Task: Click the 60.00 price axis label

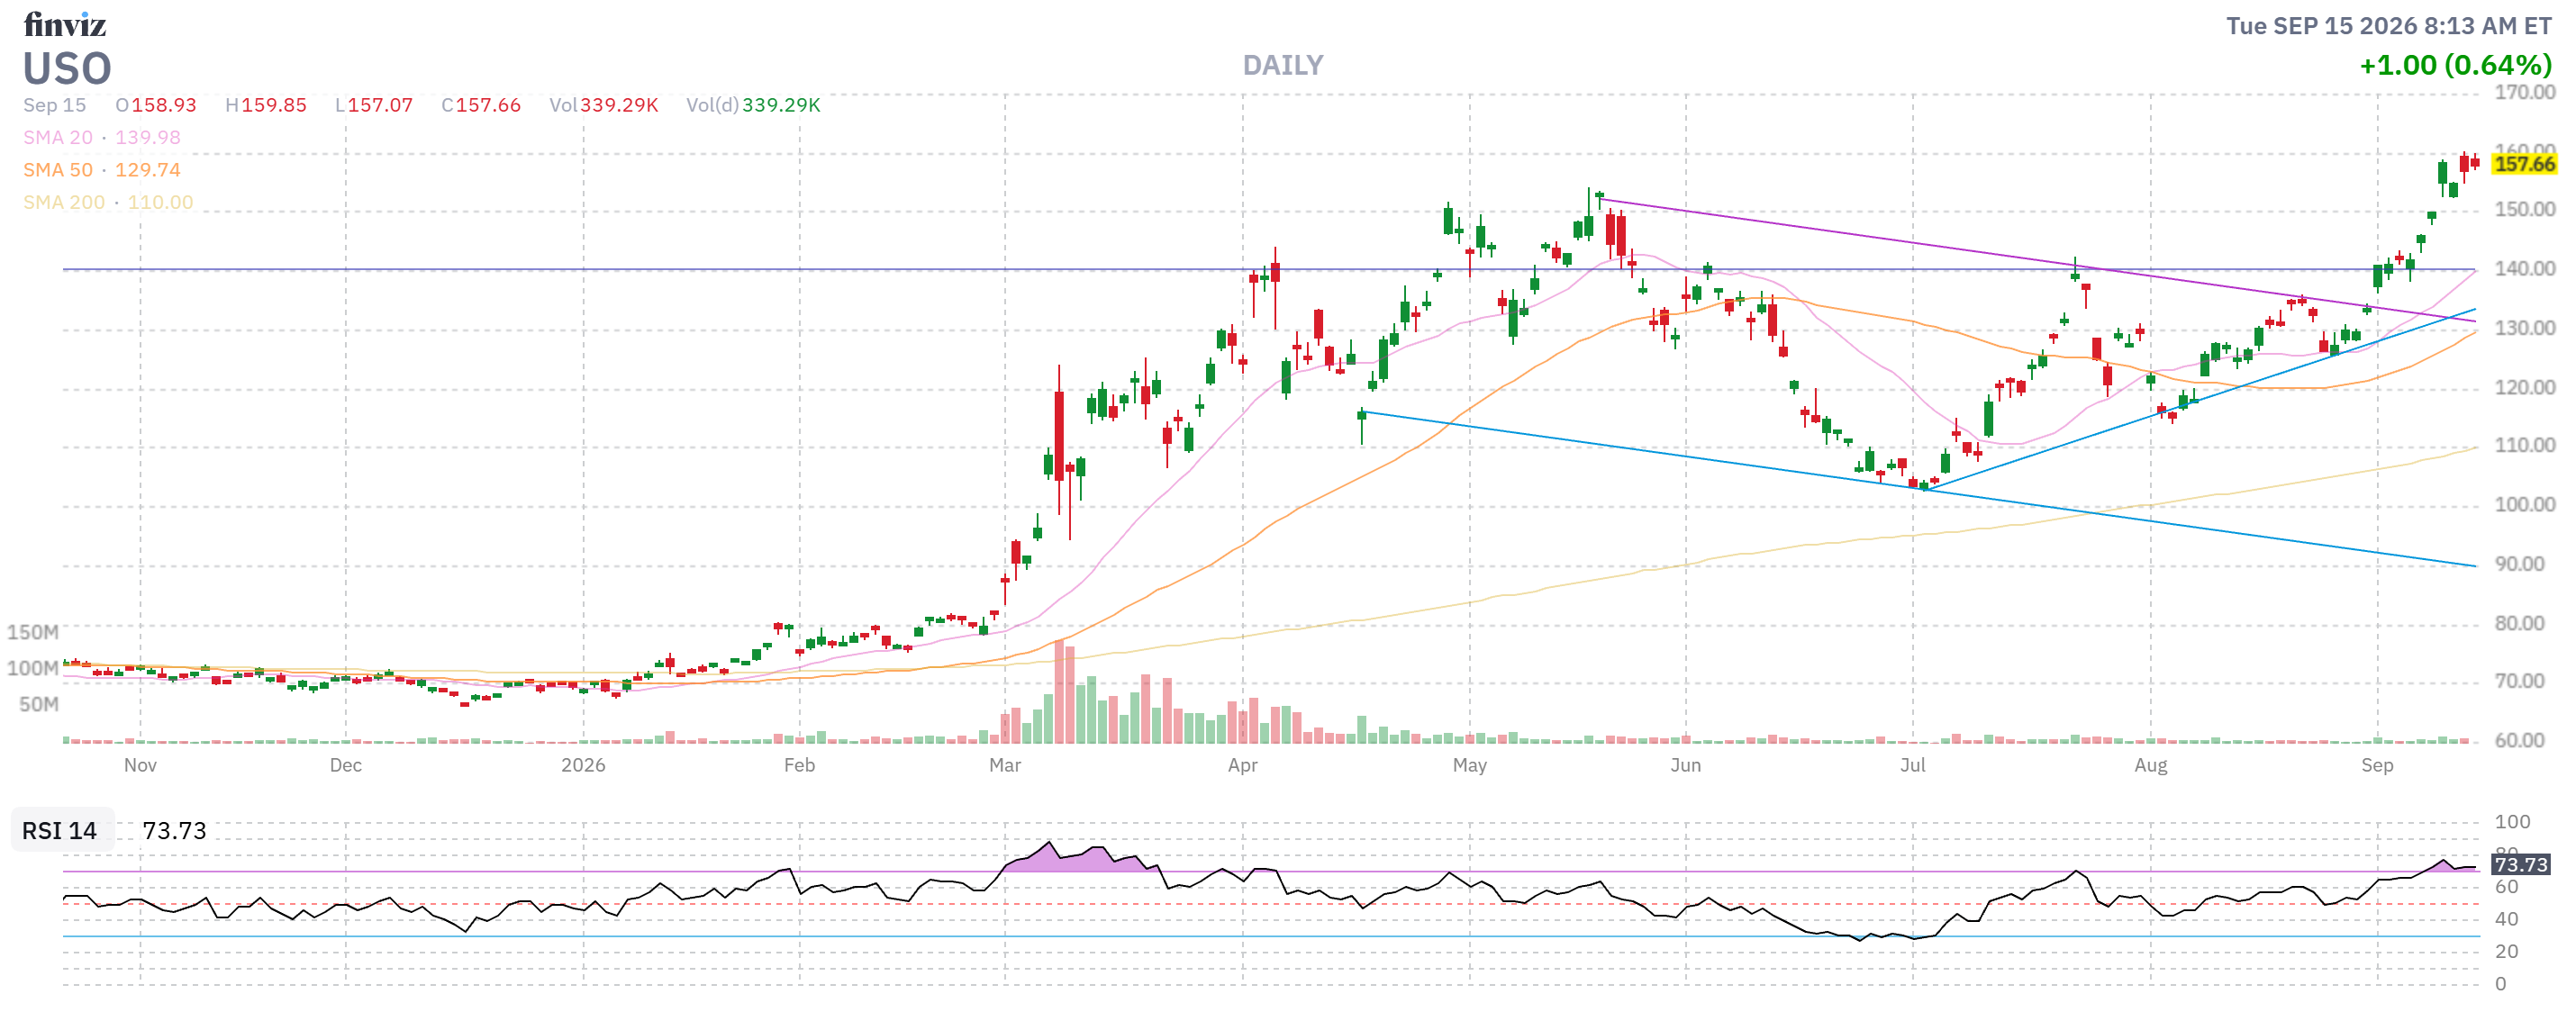Action: (x=2520, y=740)
